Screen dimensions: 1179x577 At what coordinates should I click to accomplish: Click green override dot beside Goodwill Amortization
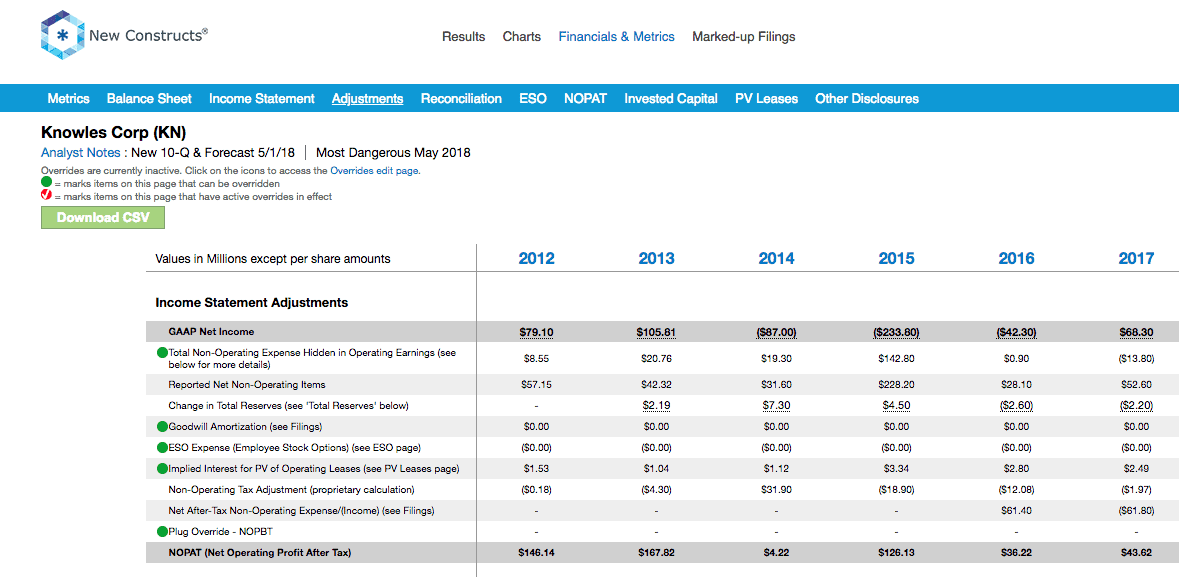(x=162, y=427)
